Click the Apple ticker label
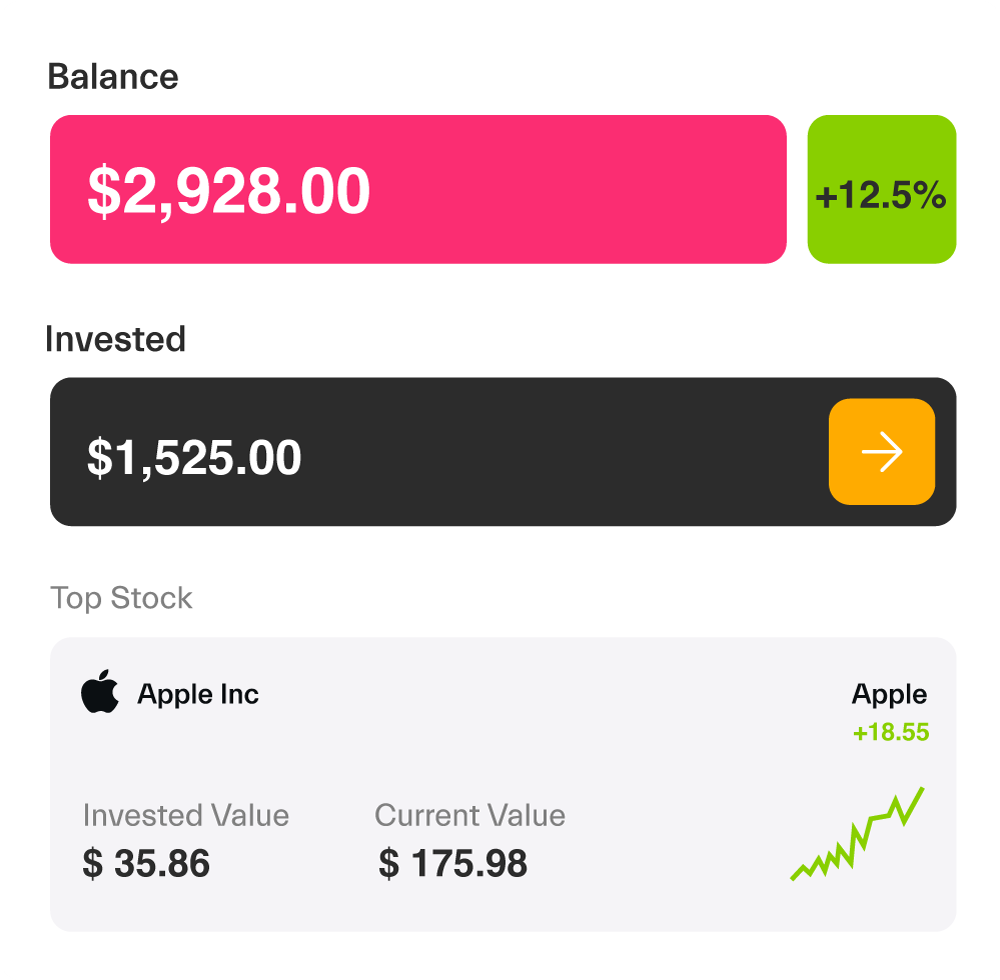This screenshot has height=980, width=1000. tap(889, 695)
